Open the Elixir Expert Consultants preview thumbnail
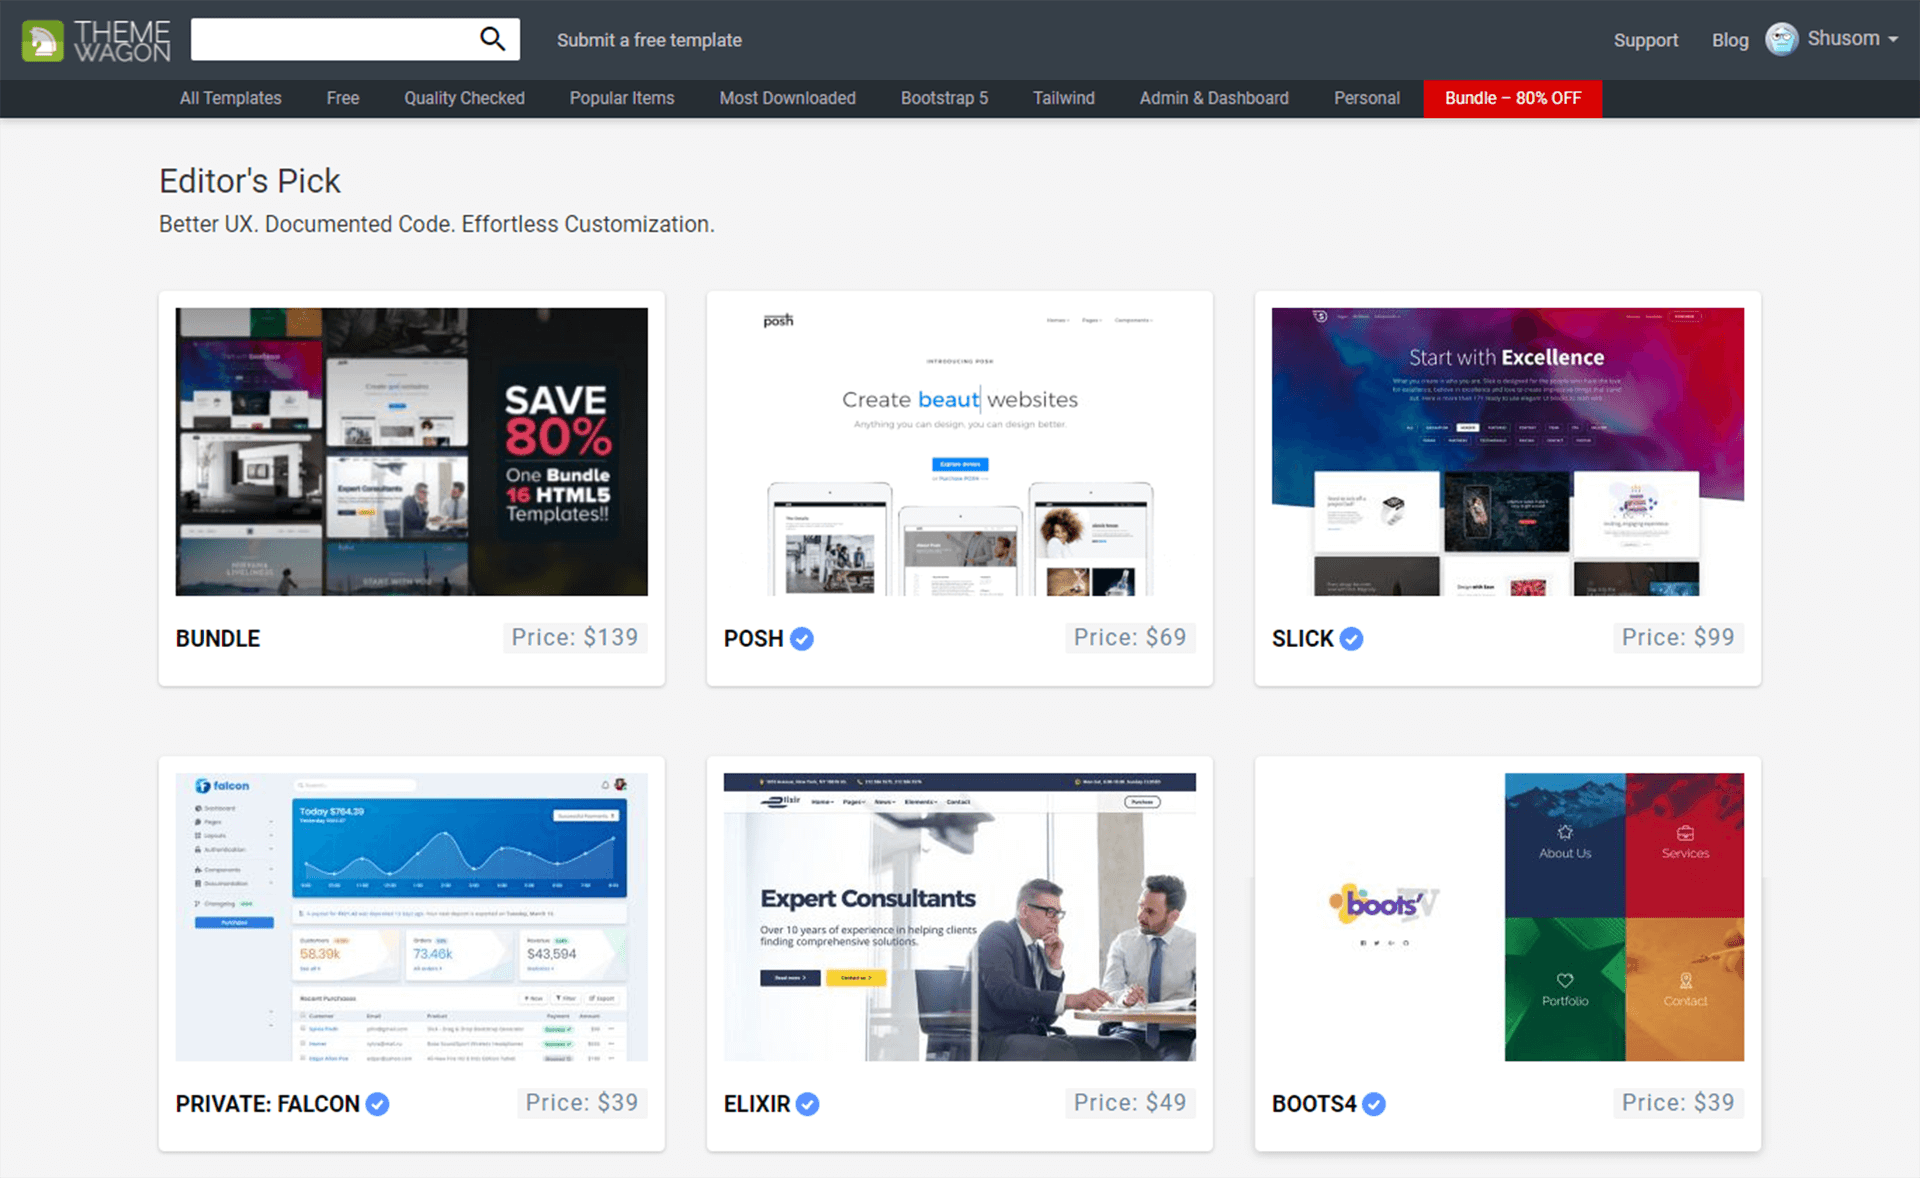The image size is (1920, 1178). [959, 916]
